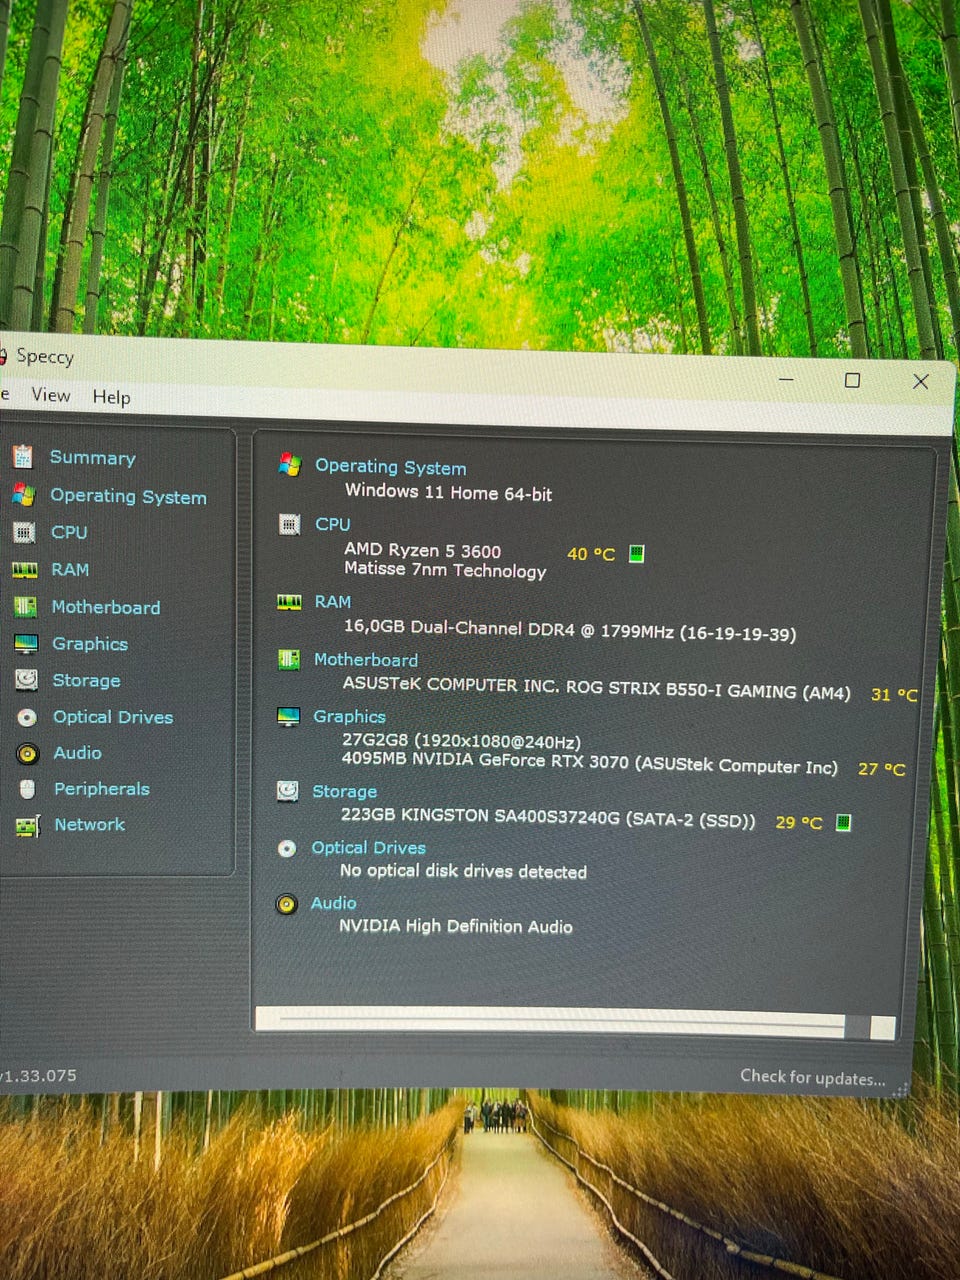Viewport: 960px width, 1280px height.
Task: Click the Graphics monitor icon in sidebar
Action: tap(26, 643)
